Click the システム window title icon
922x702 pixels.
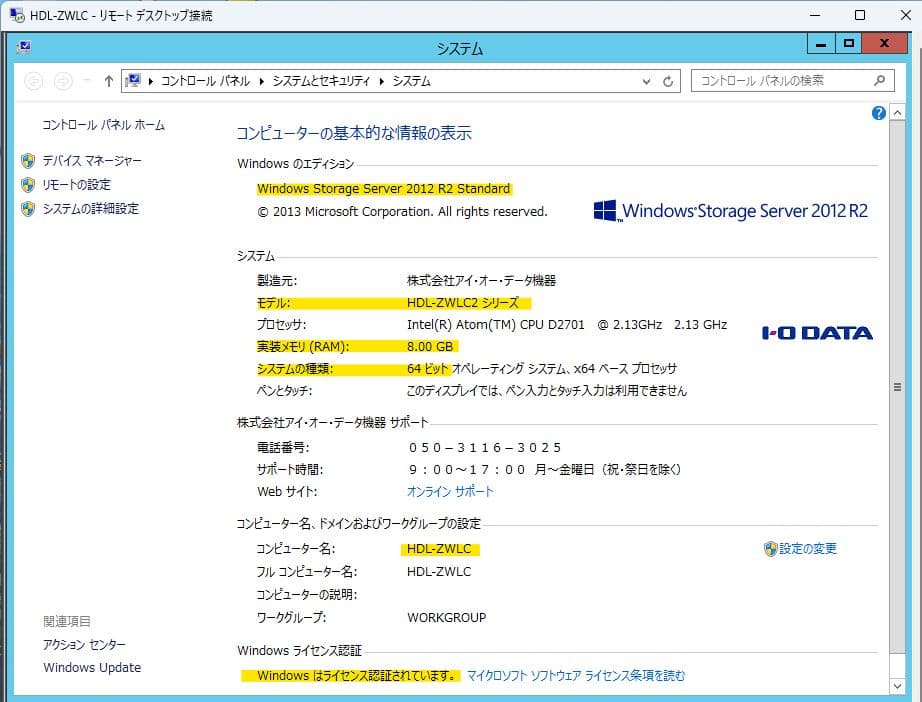(24, 46)
